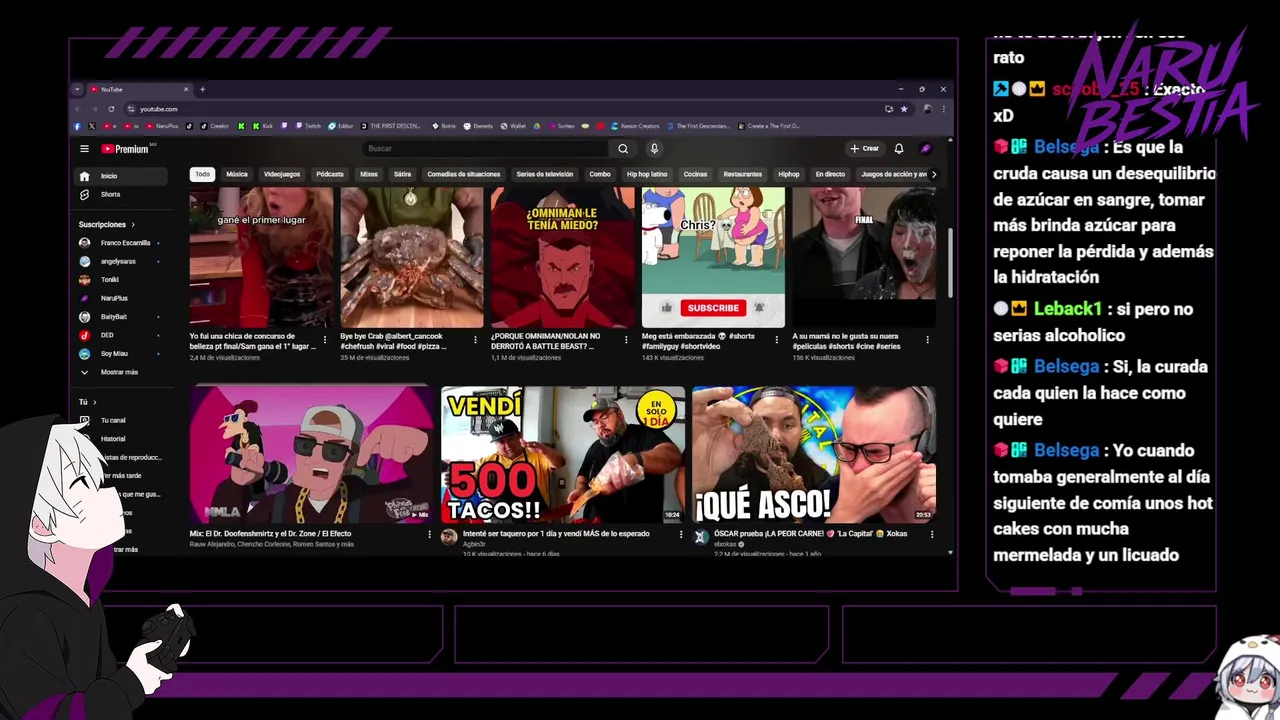
Task: Open the Editor bookmark
Action: pos(342,126)
